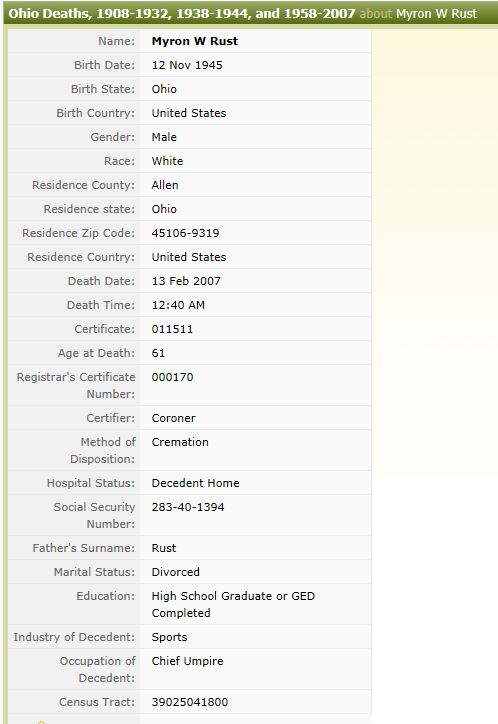This screenshot has height=724, width=498.
Task: Click the Divorced marital status value
Action: [175, 572]
